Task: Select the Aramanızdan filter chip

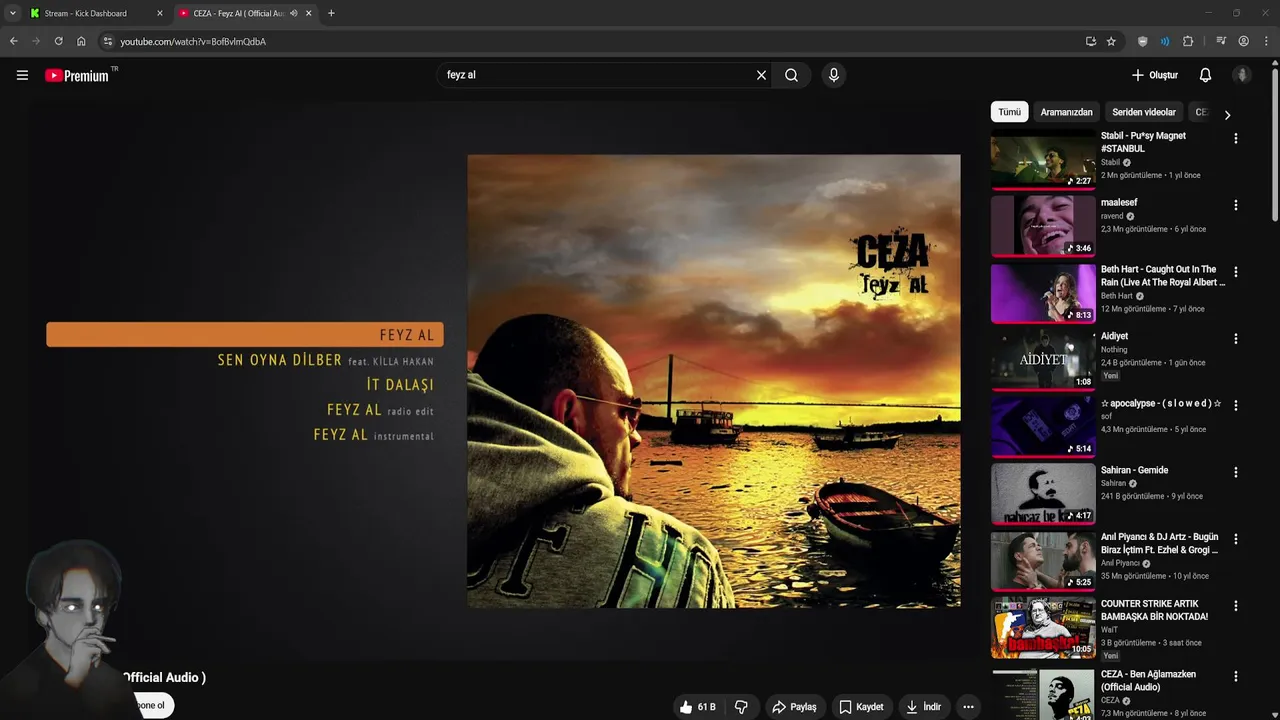Action: 1066,112
